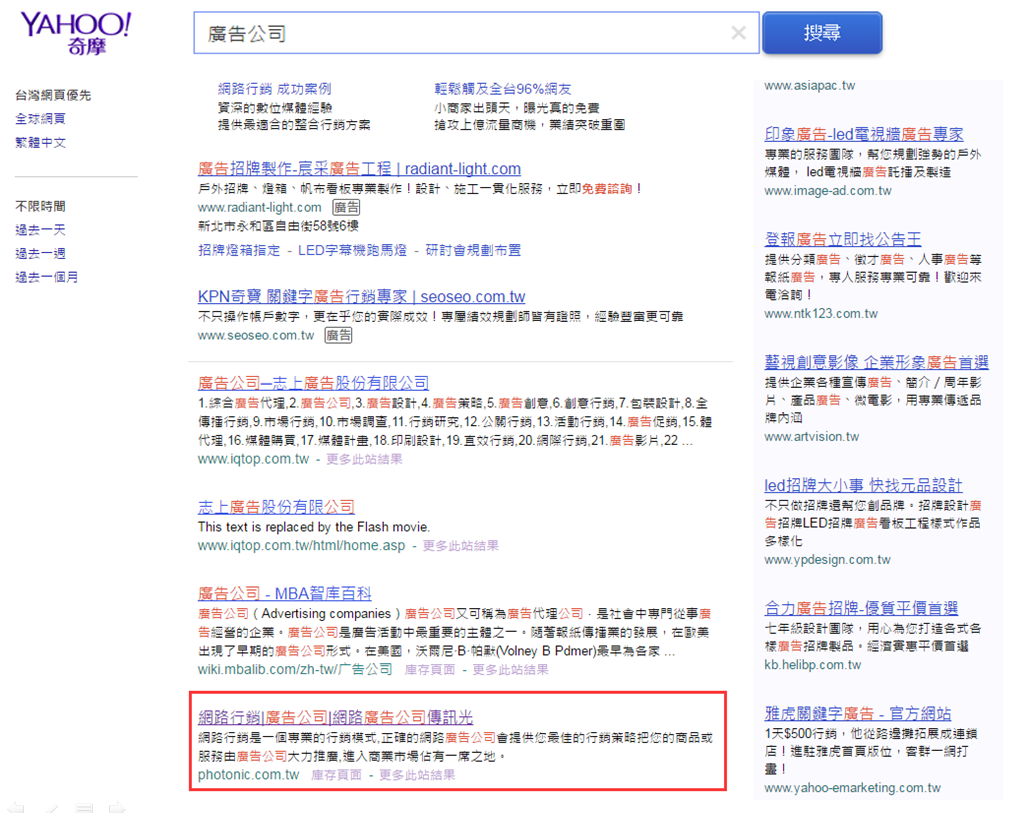
Task: Focus the search field containing 廣告公司
Action: (476, 33)
